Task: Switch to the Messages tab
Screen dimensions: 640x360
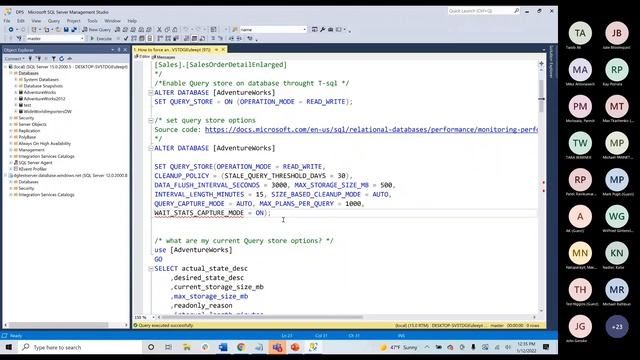Action: 165,57
